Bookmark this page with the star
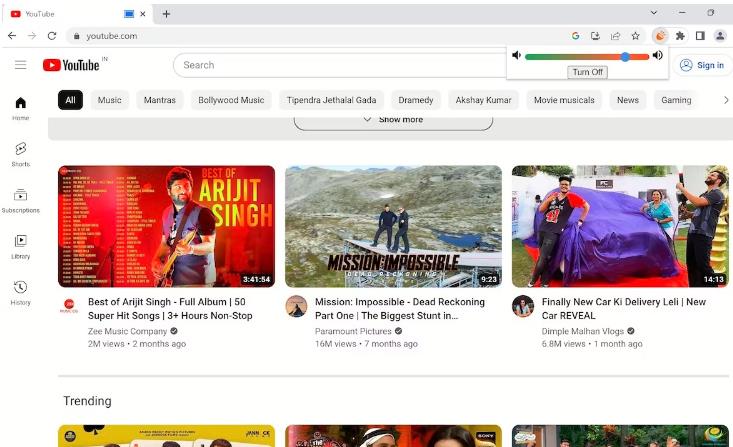 click(635, 36)
